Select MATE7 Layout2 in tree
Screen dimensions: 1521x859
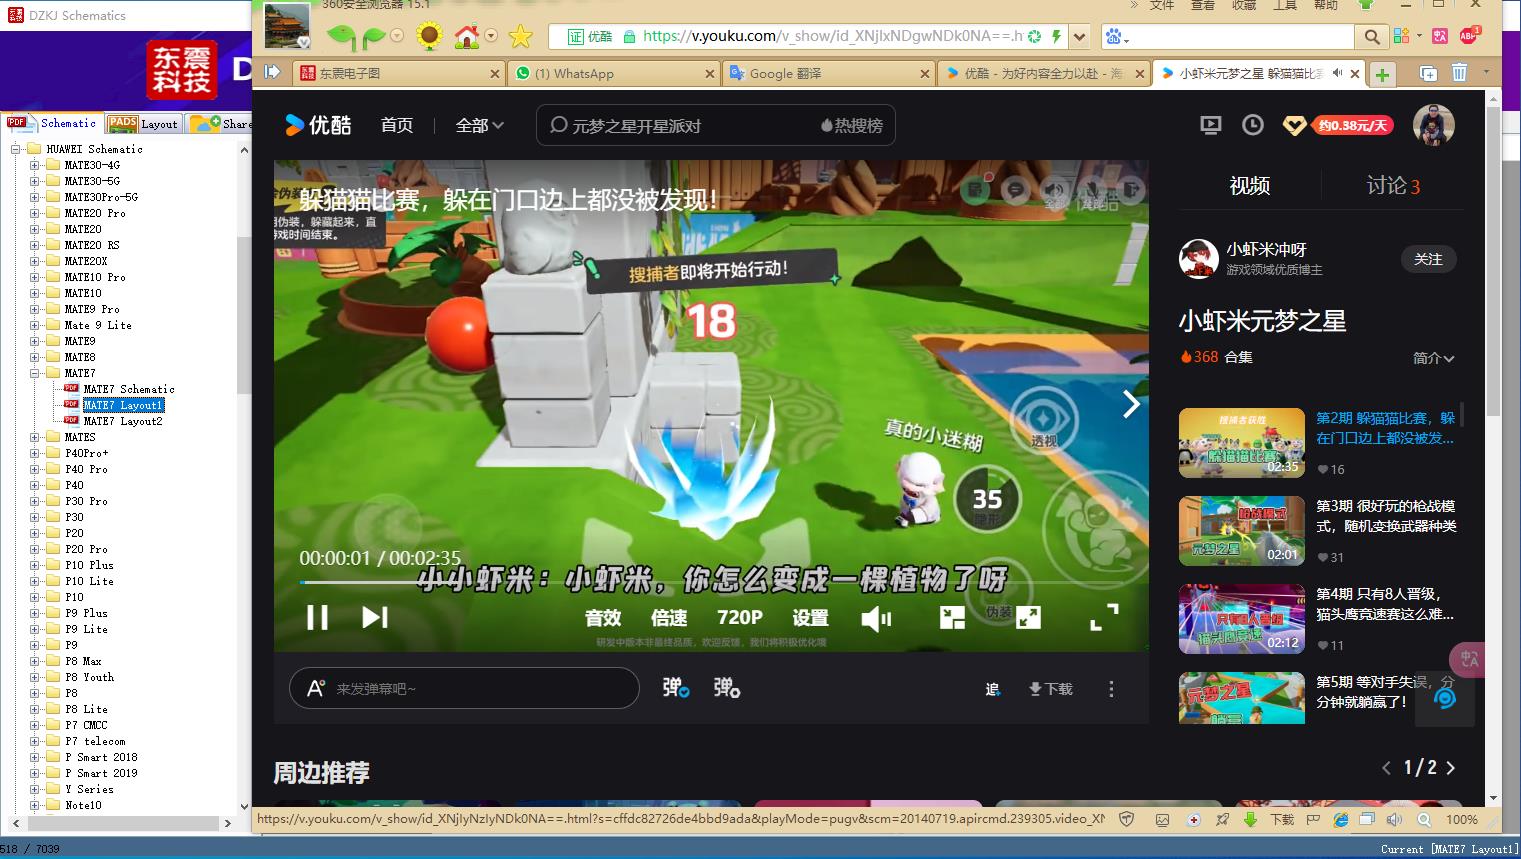(x=122, y=421)
